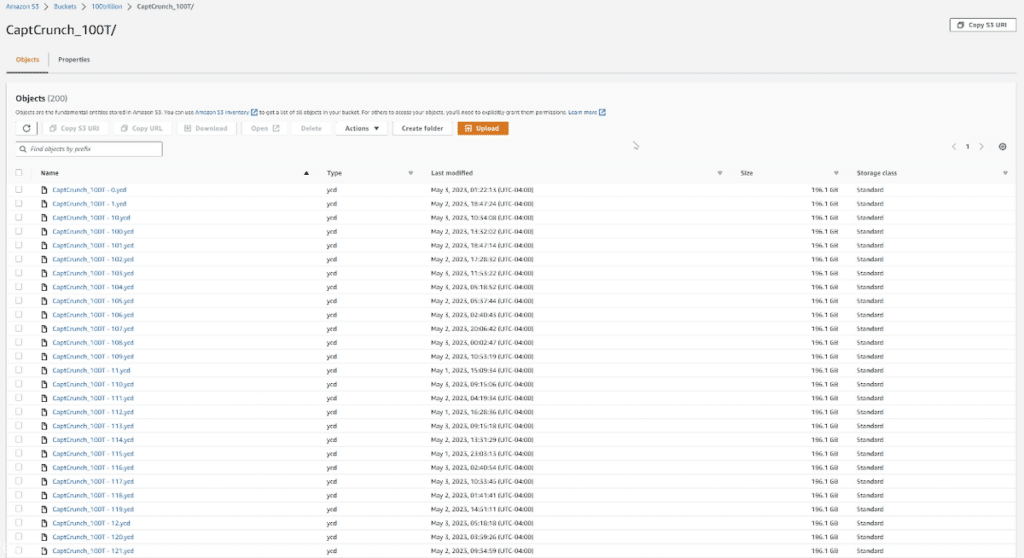Check the box for CaptCrunch_100T - 101.ycd
The width and height of the screenshot is (1024, 558).
19,245
